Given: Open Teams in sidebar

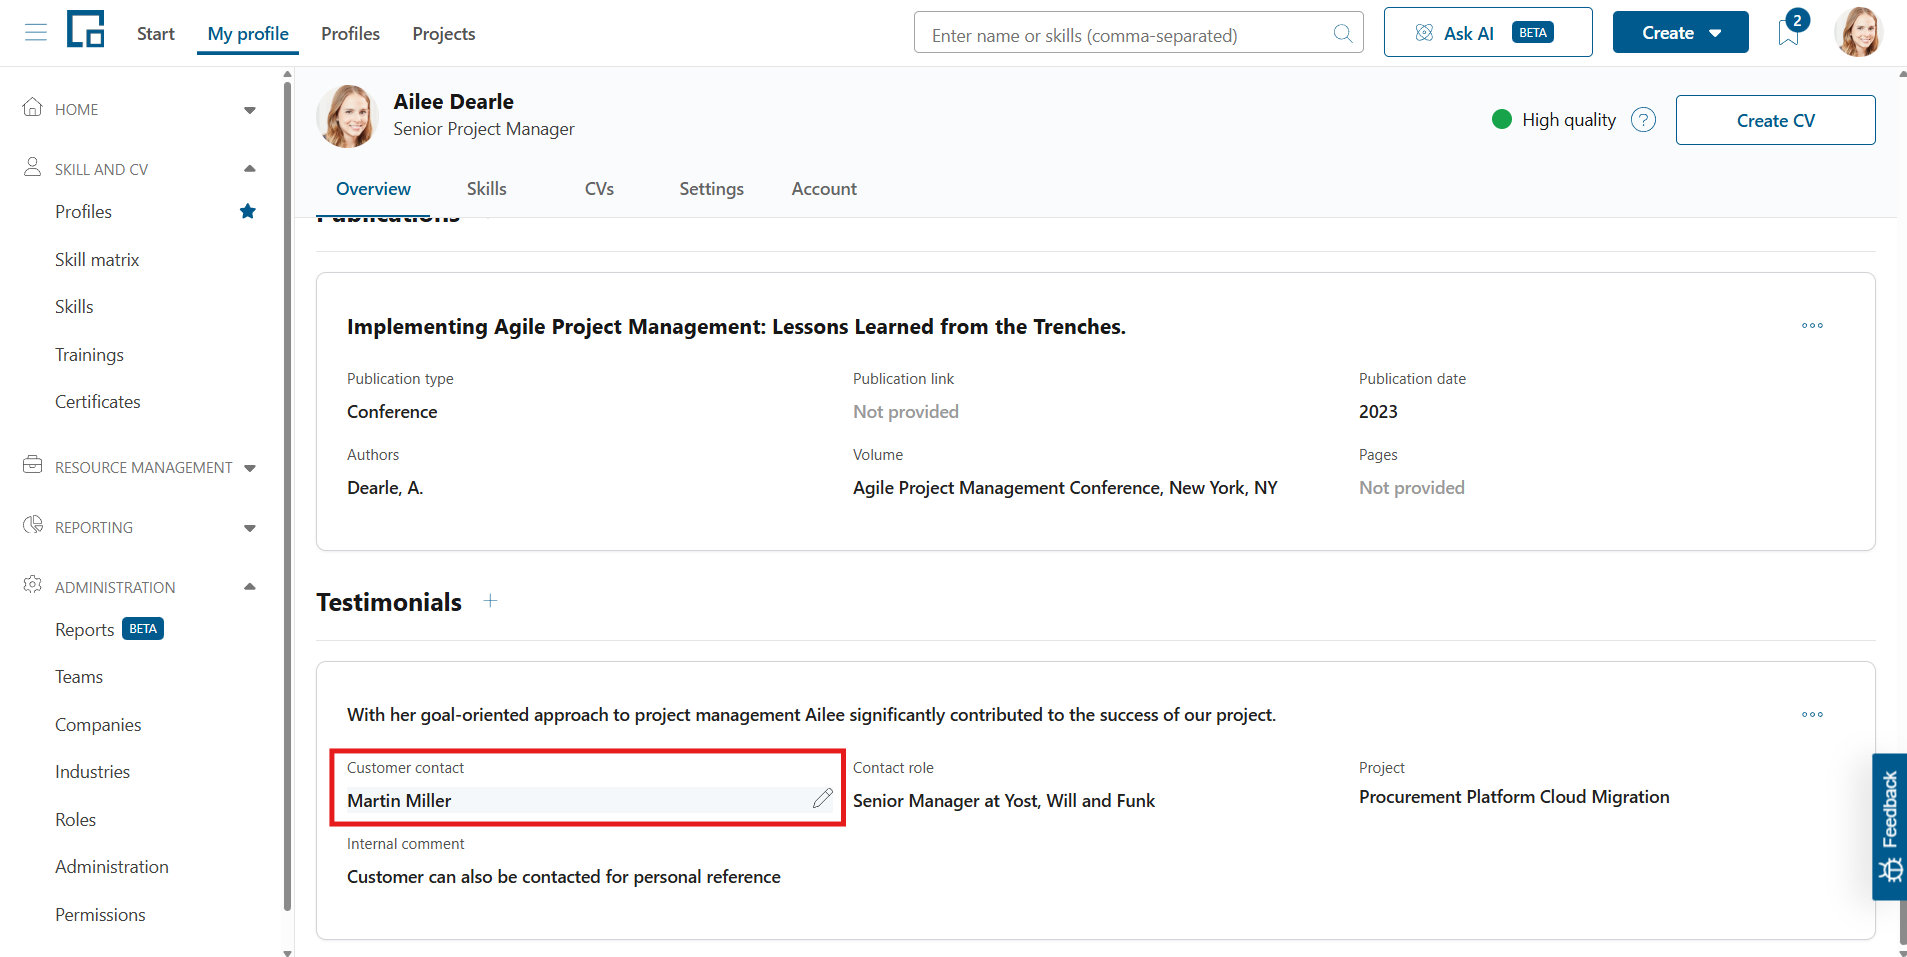Looking at the screenshot, I should coord(79,677).
